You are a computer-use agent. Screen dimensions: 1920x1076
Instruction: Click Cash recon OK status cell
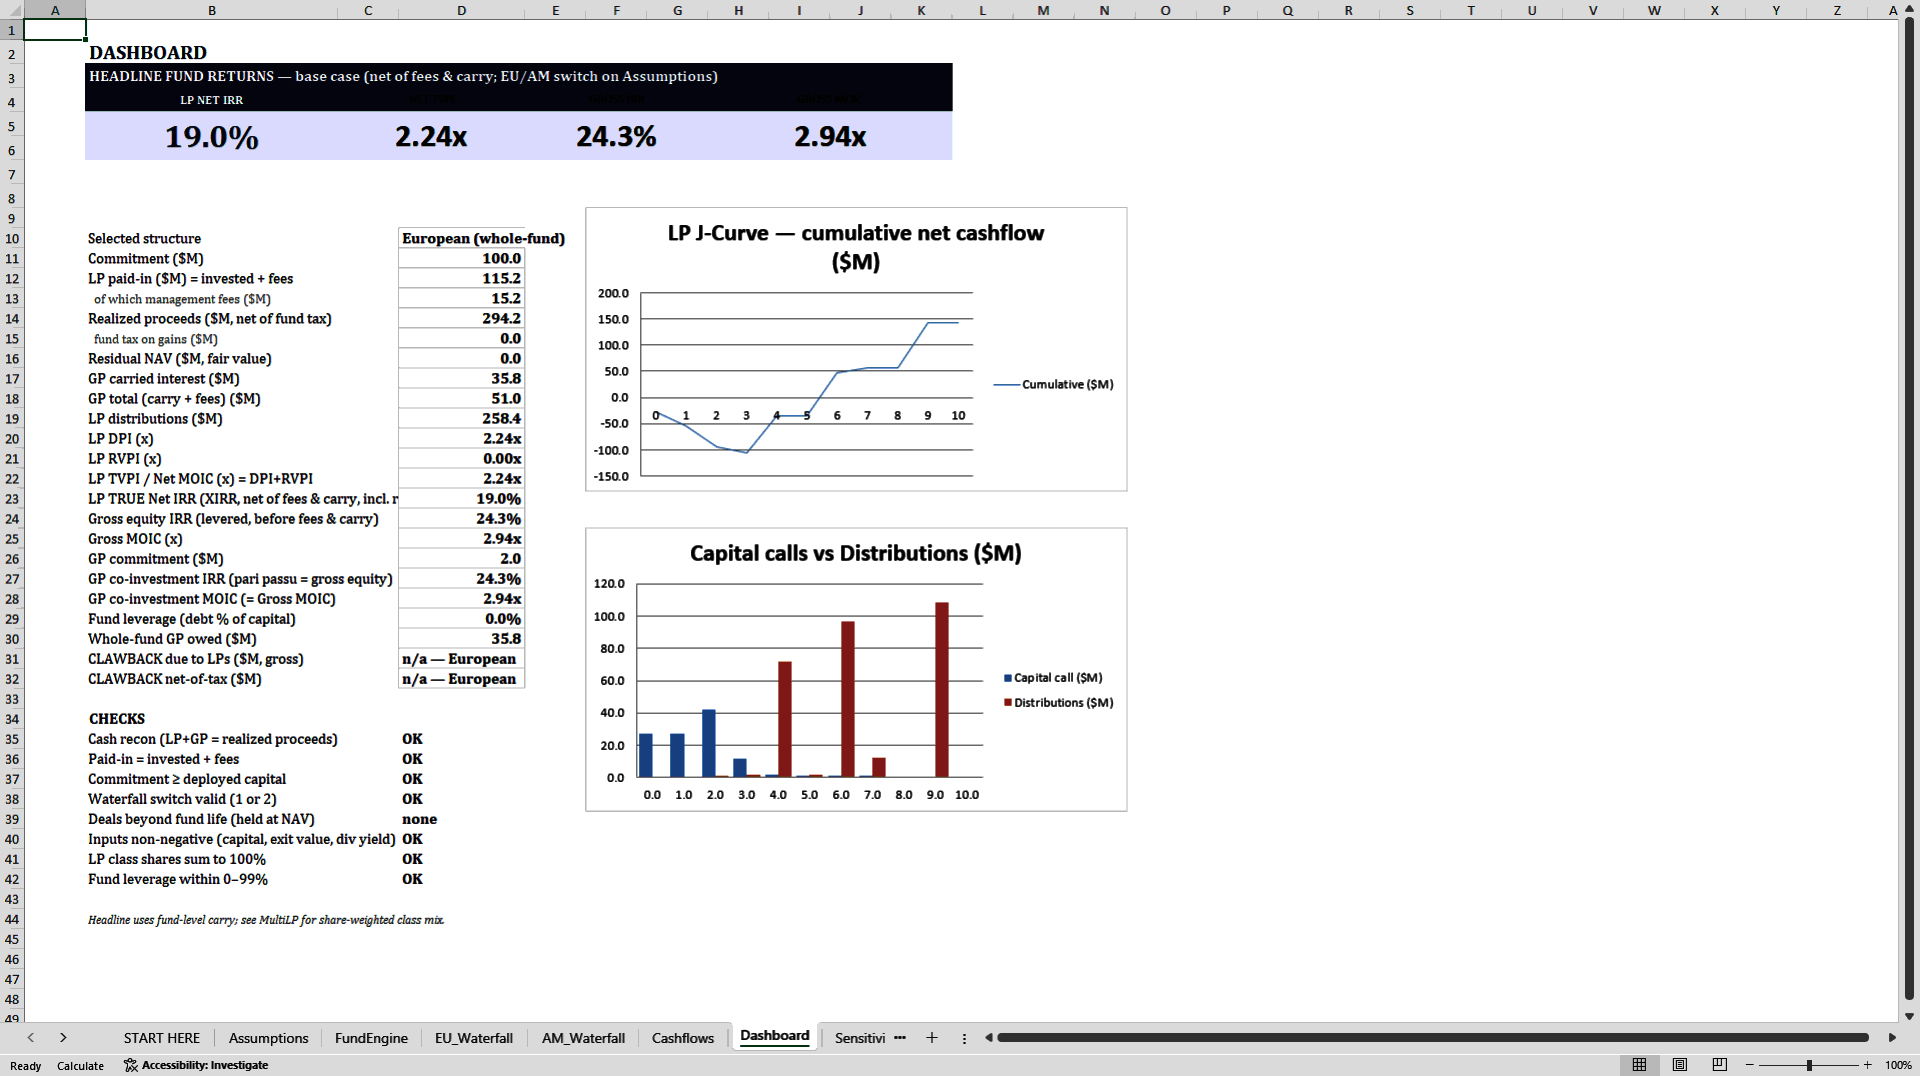[x=412, y=738]
